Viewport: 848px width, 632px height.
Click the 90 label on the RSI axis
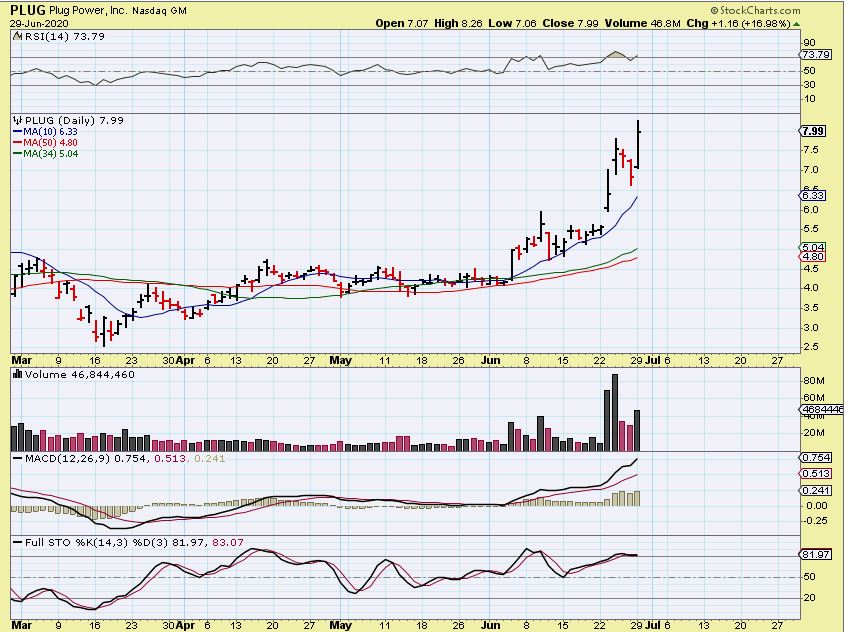pyautogui.click(x=810, y=43)
